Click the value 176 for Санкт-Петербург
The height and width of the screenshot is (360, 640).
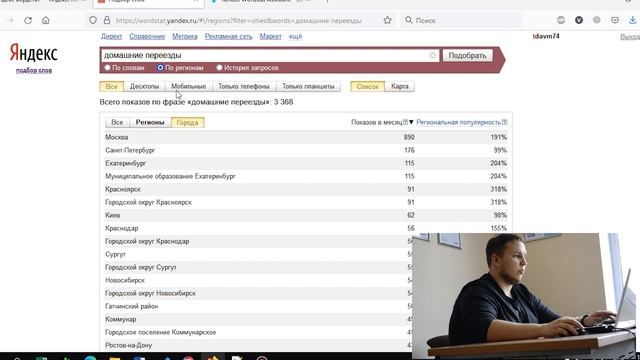(409, 150)
